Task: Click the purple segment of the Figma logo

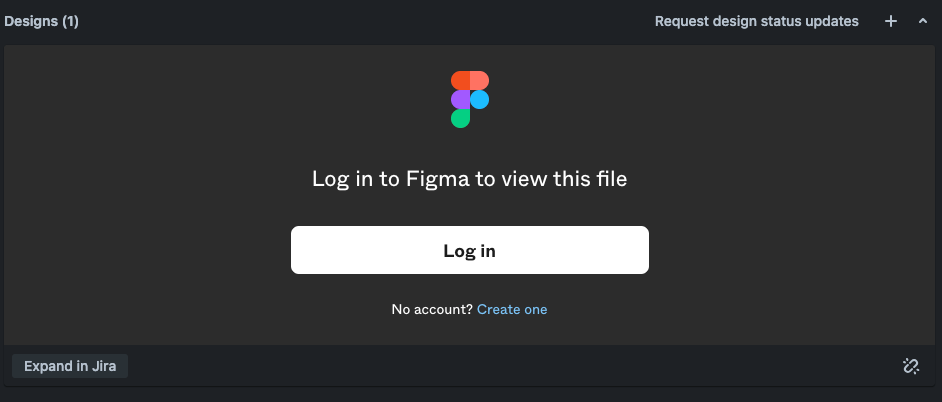Action: (460, 99)
